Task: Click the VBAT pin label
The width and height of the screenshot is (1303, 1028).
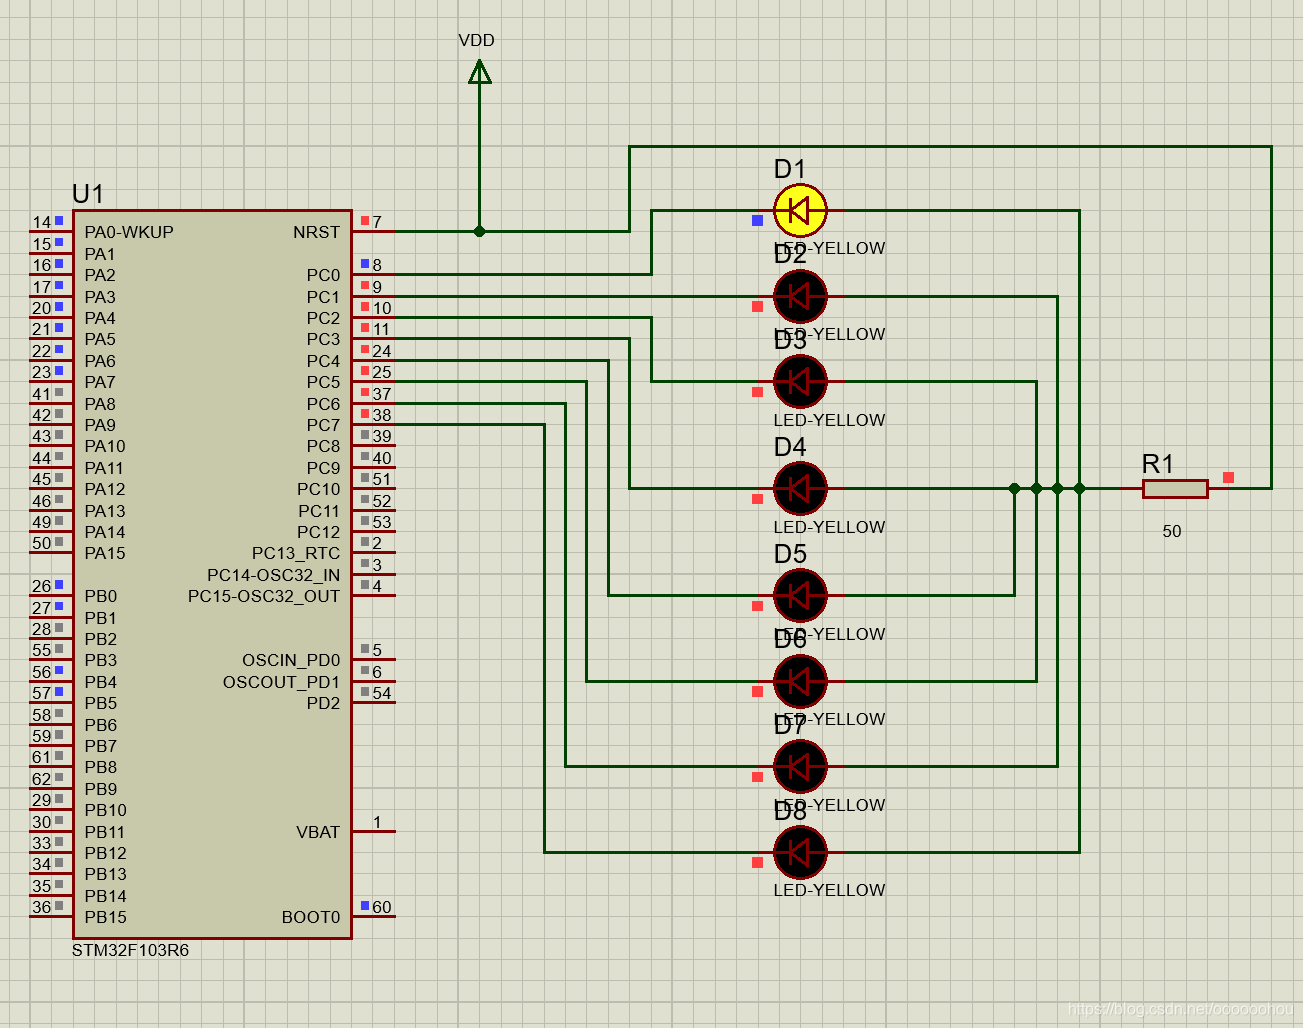Action: tap(318, 831)
